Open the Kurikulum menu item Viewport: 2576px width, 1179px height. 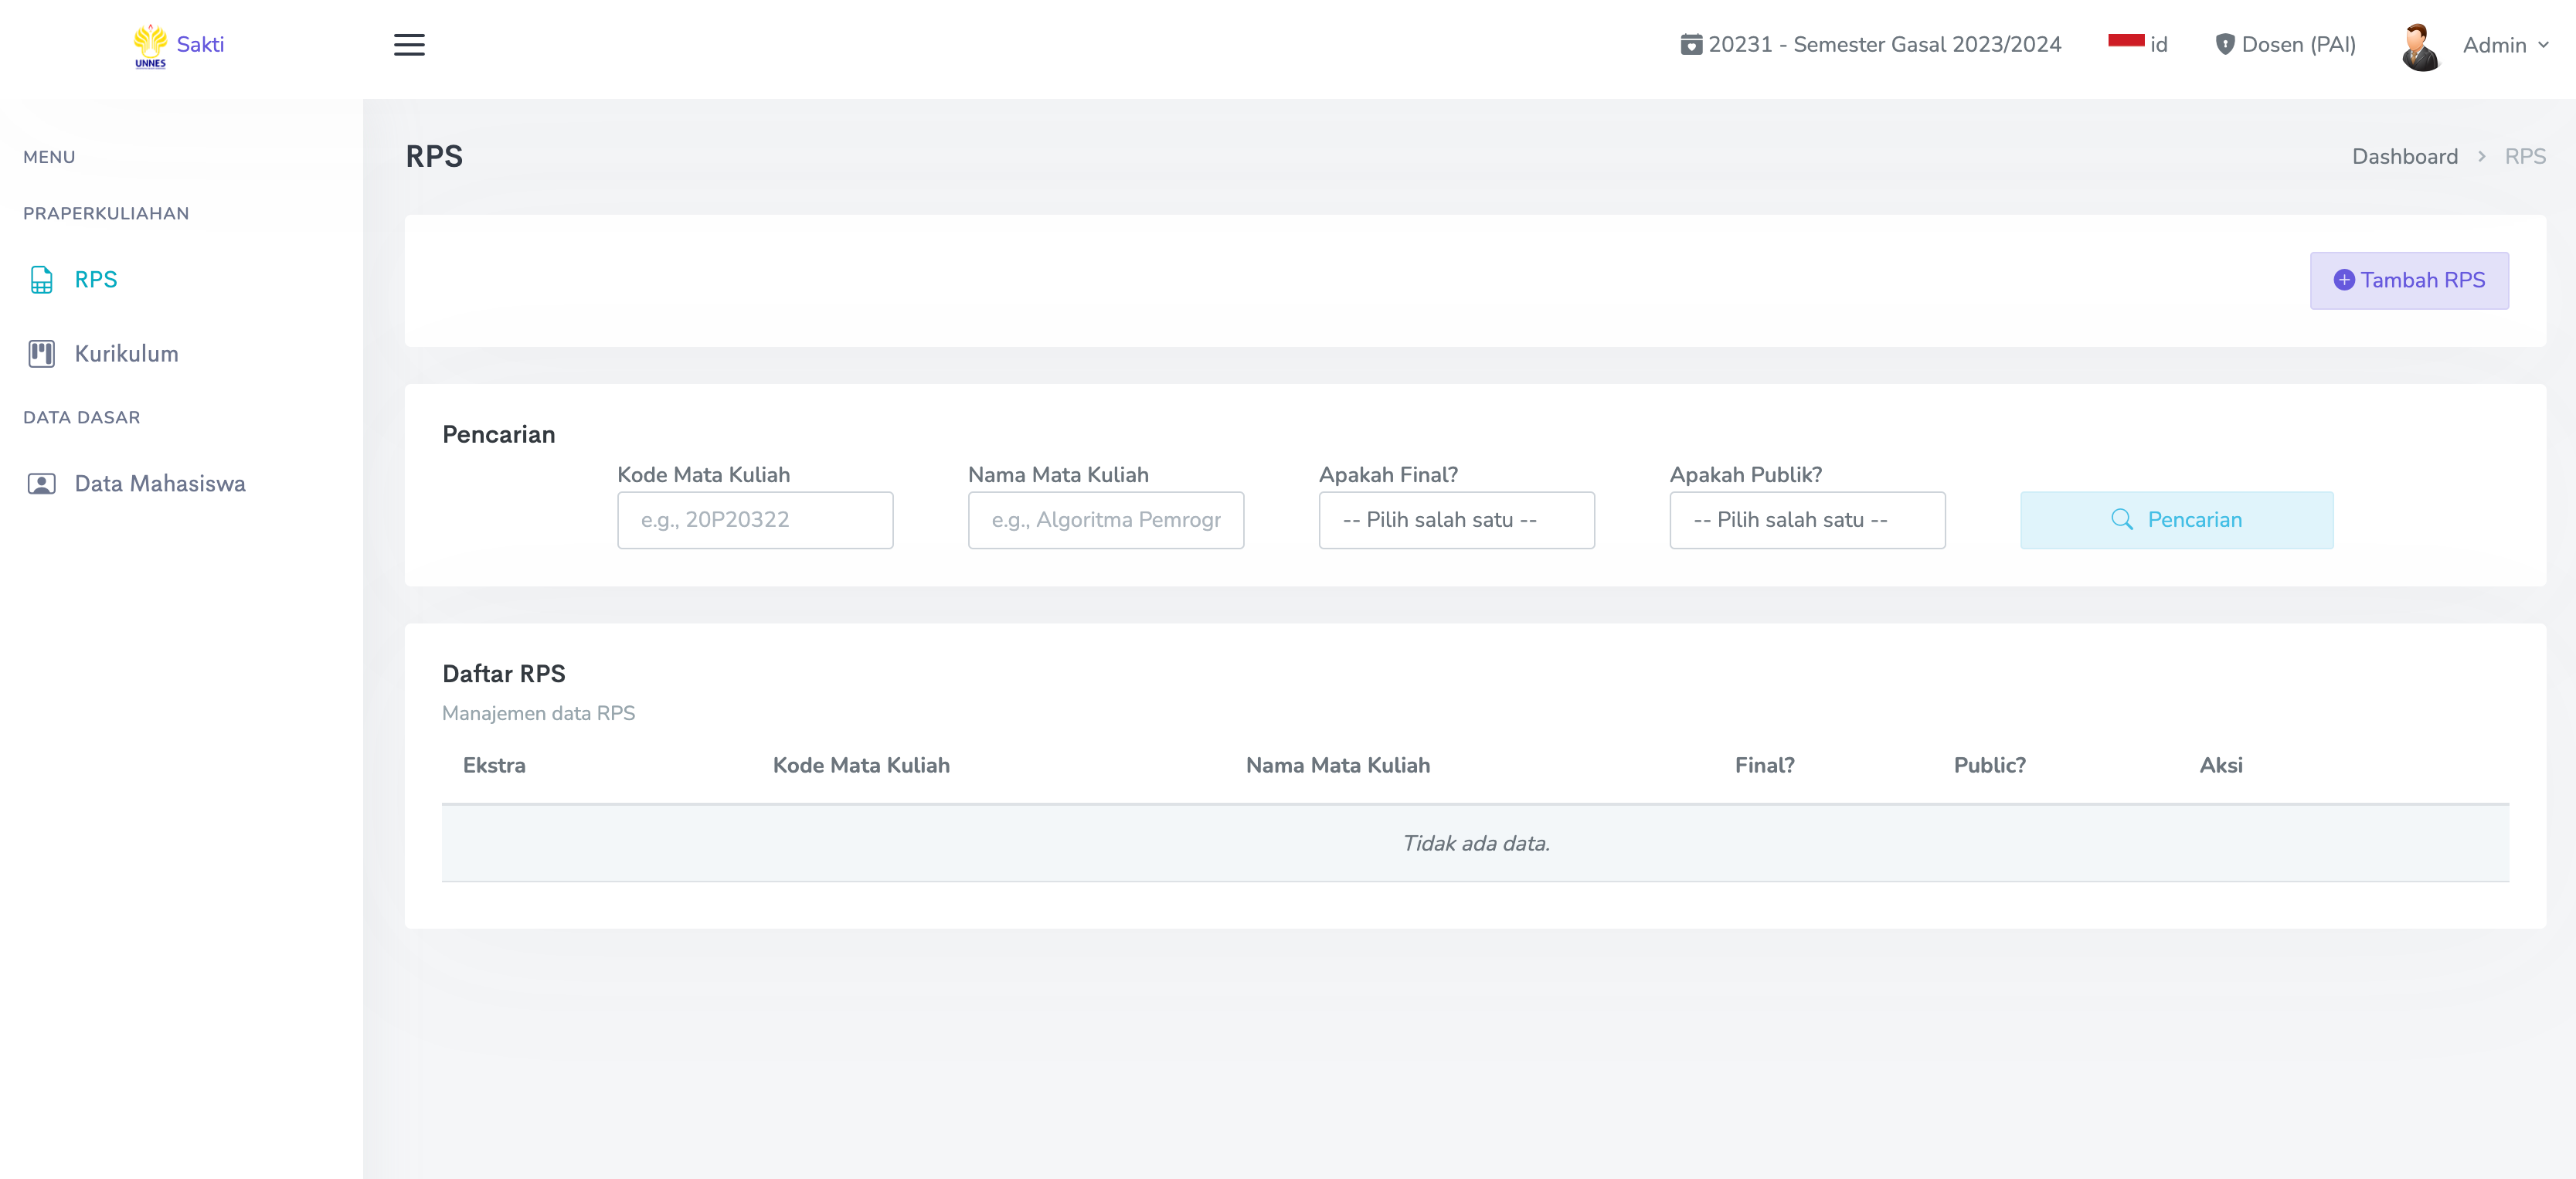[126, 354]
